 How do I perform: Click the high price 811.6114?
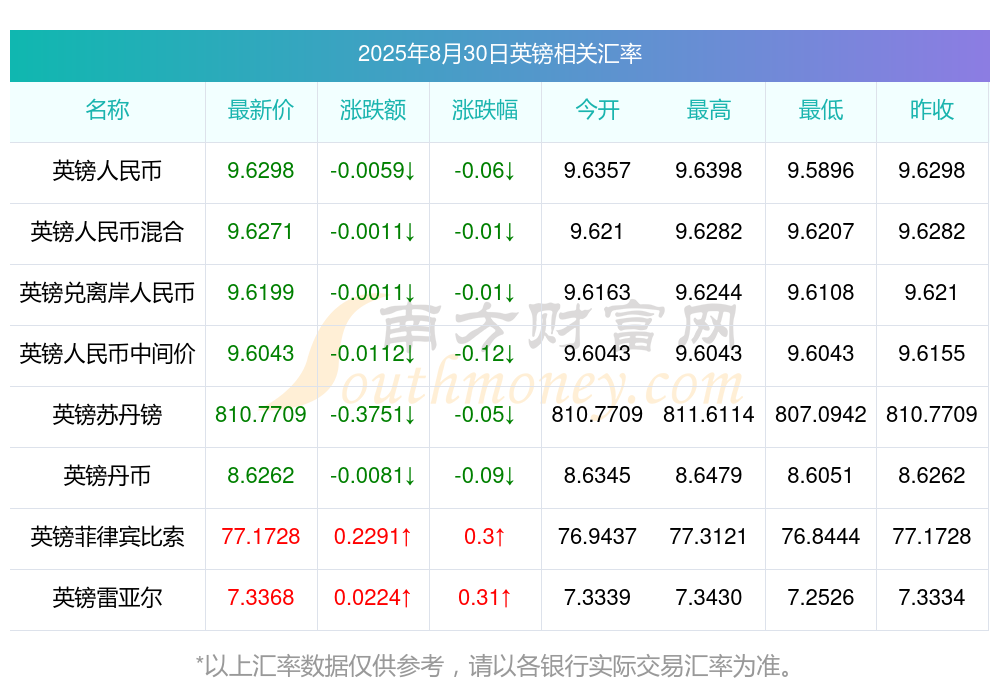[709, 414]
